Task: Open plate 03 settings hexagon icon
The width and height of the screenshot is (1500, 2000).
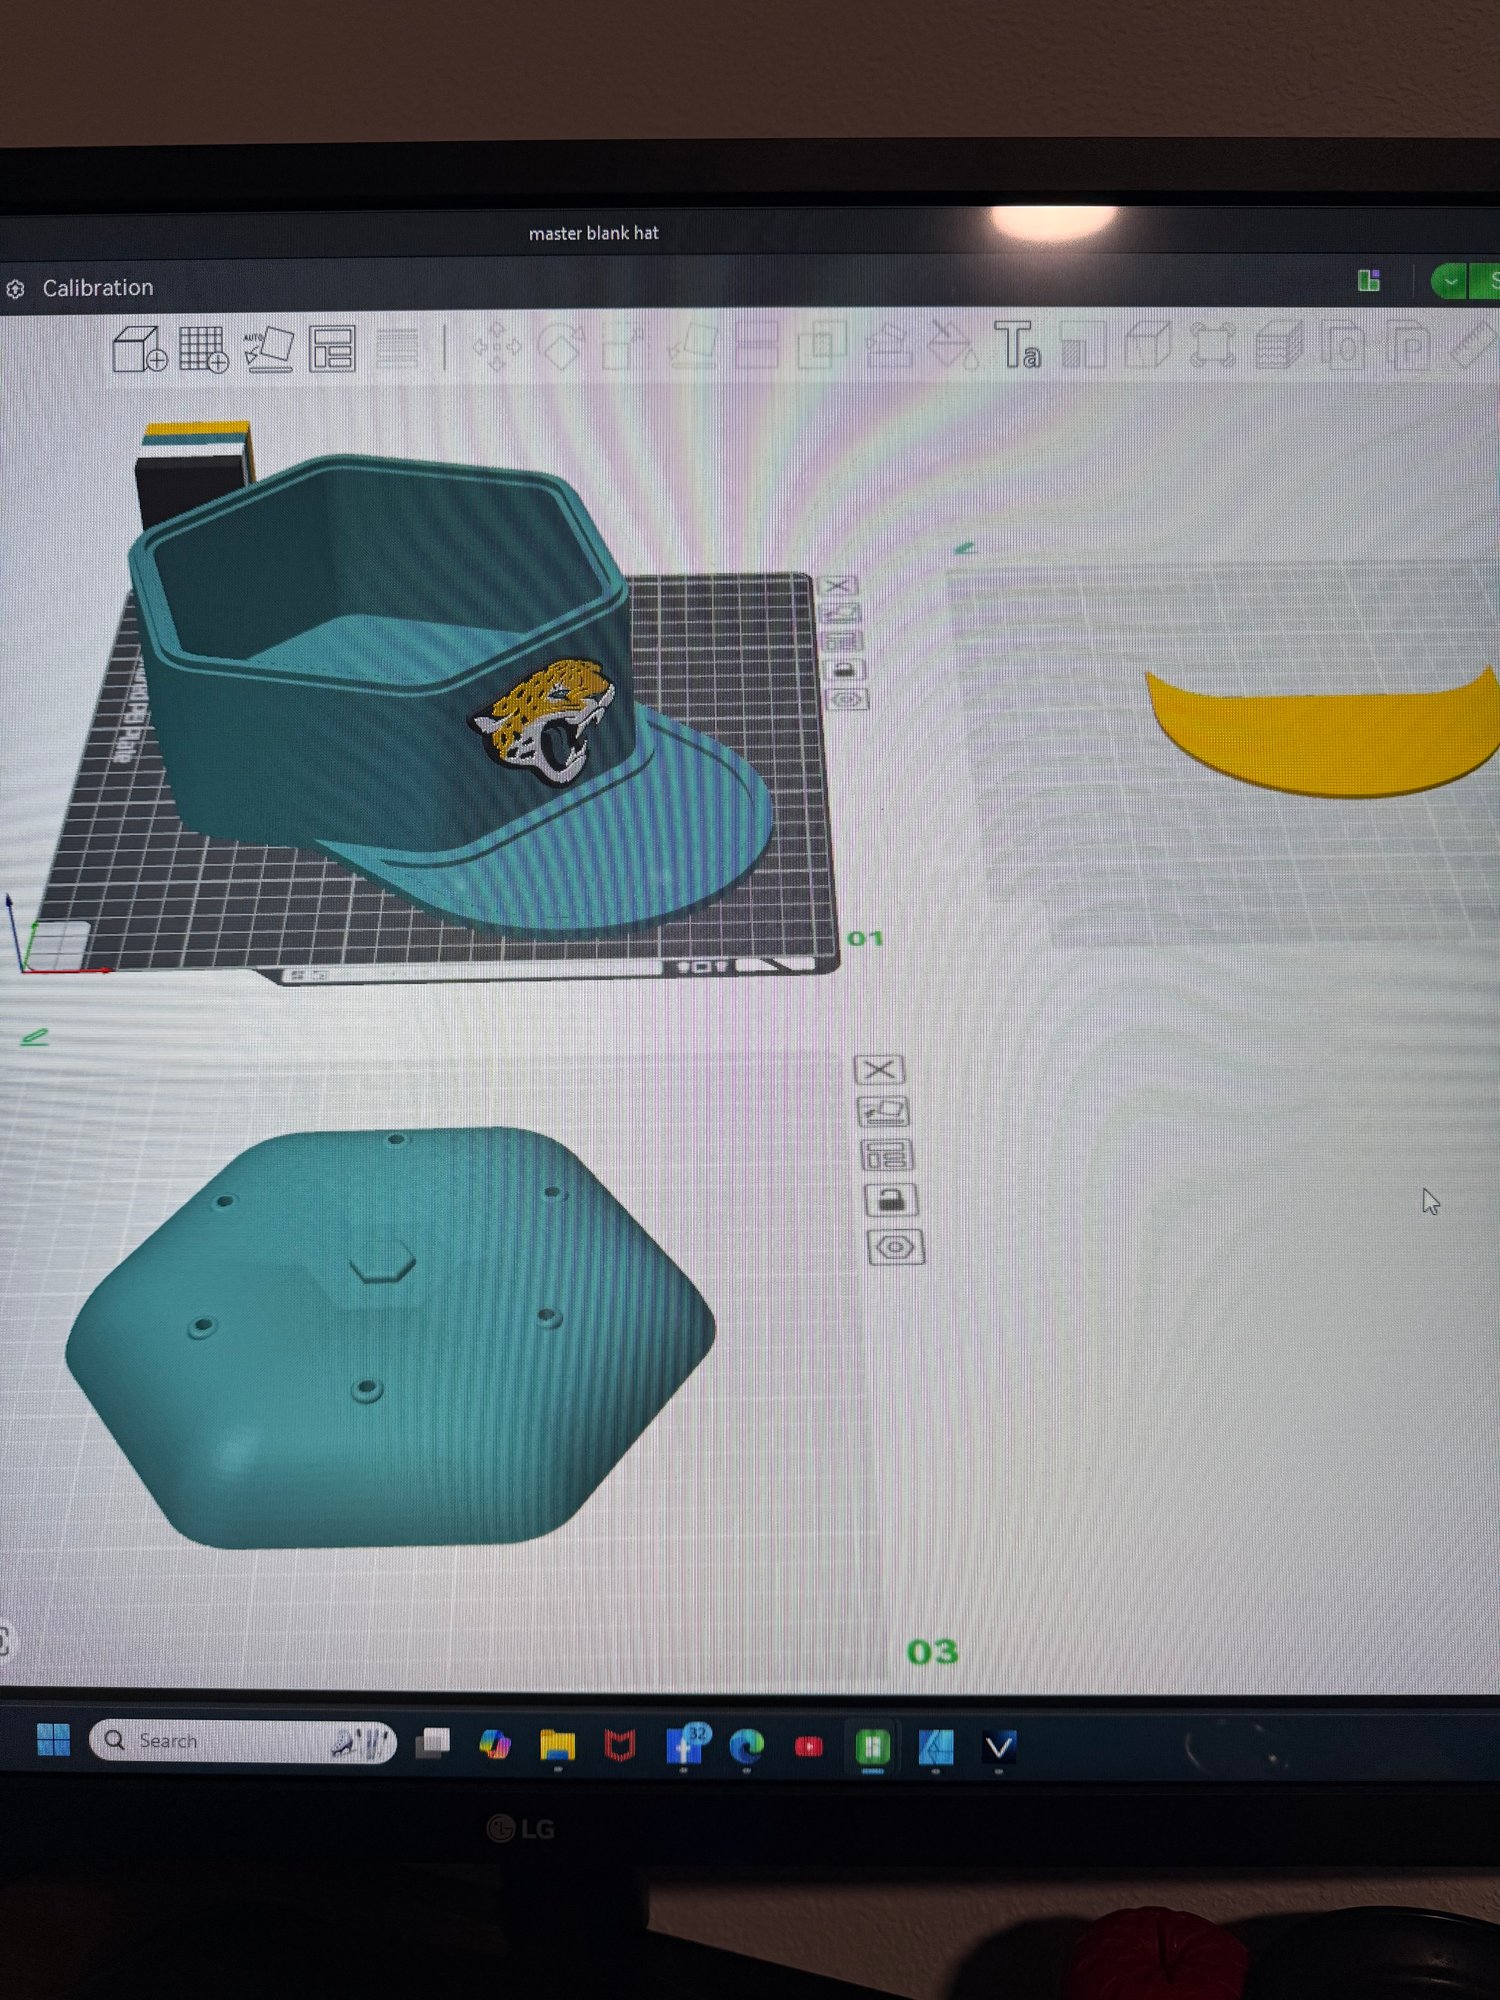Action: point(896,1247)
